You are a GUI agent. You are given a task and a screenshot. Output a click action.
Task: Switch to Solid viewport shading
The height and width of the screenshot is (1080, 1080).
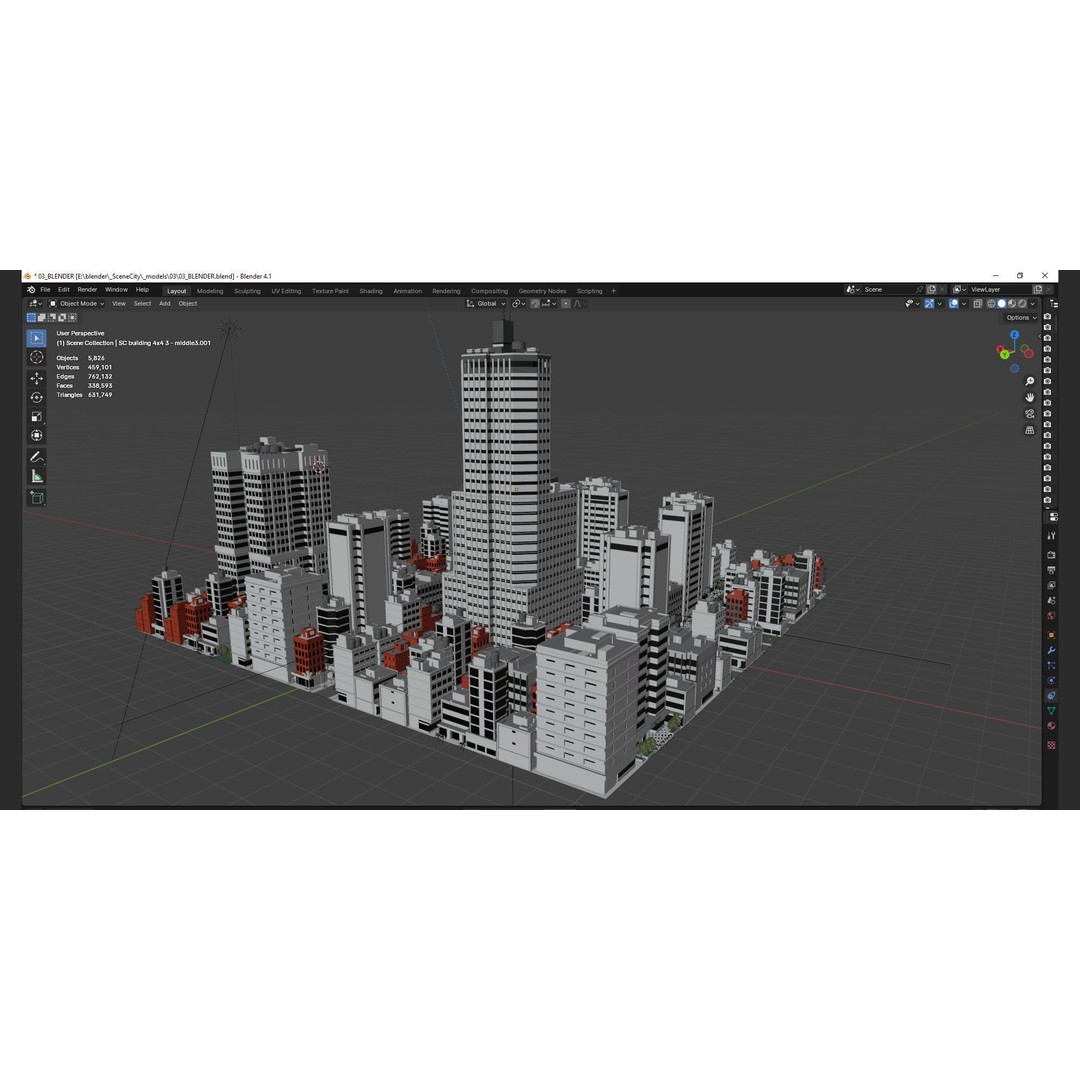click(1001, 304)
